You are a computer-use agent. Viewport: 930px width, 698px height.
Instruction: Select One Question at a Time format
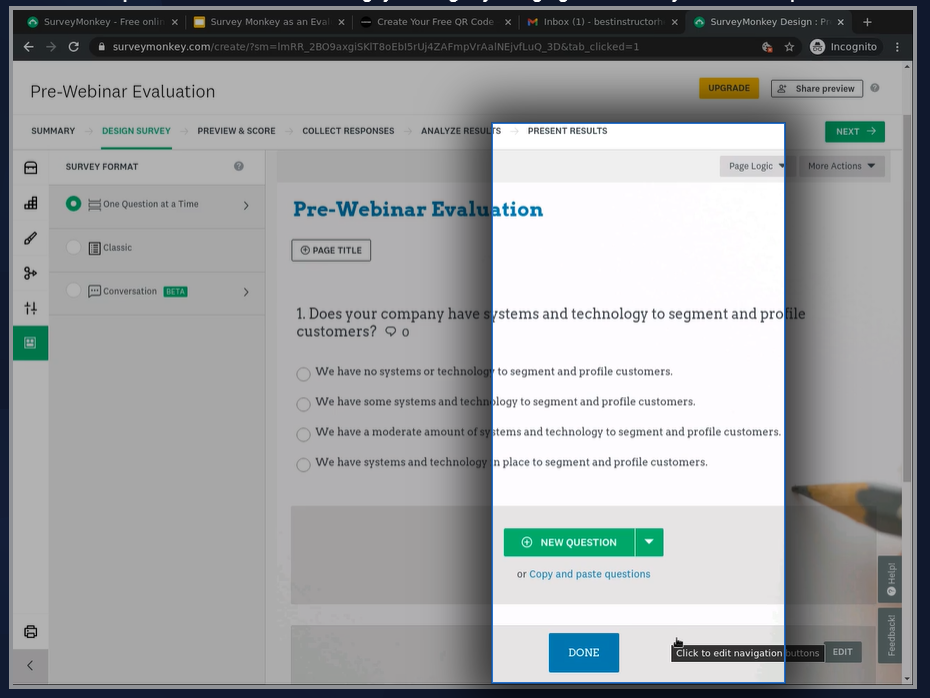click(x=74, y=204)
